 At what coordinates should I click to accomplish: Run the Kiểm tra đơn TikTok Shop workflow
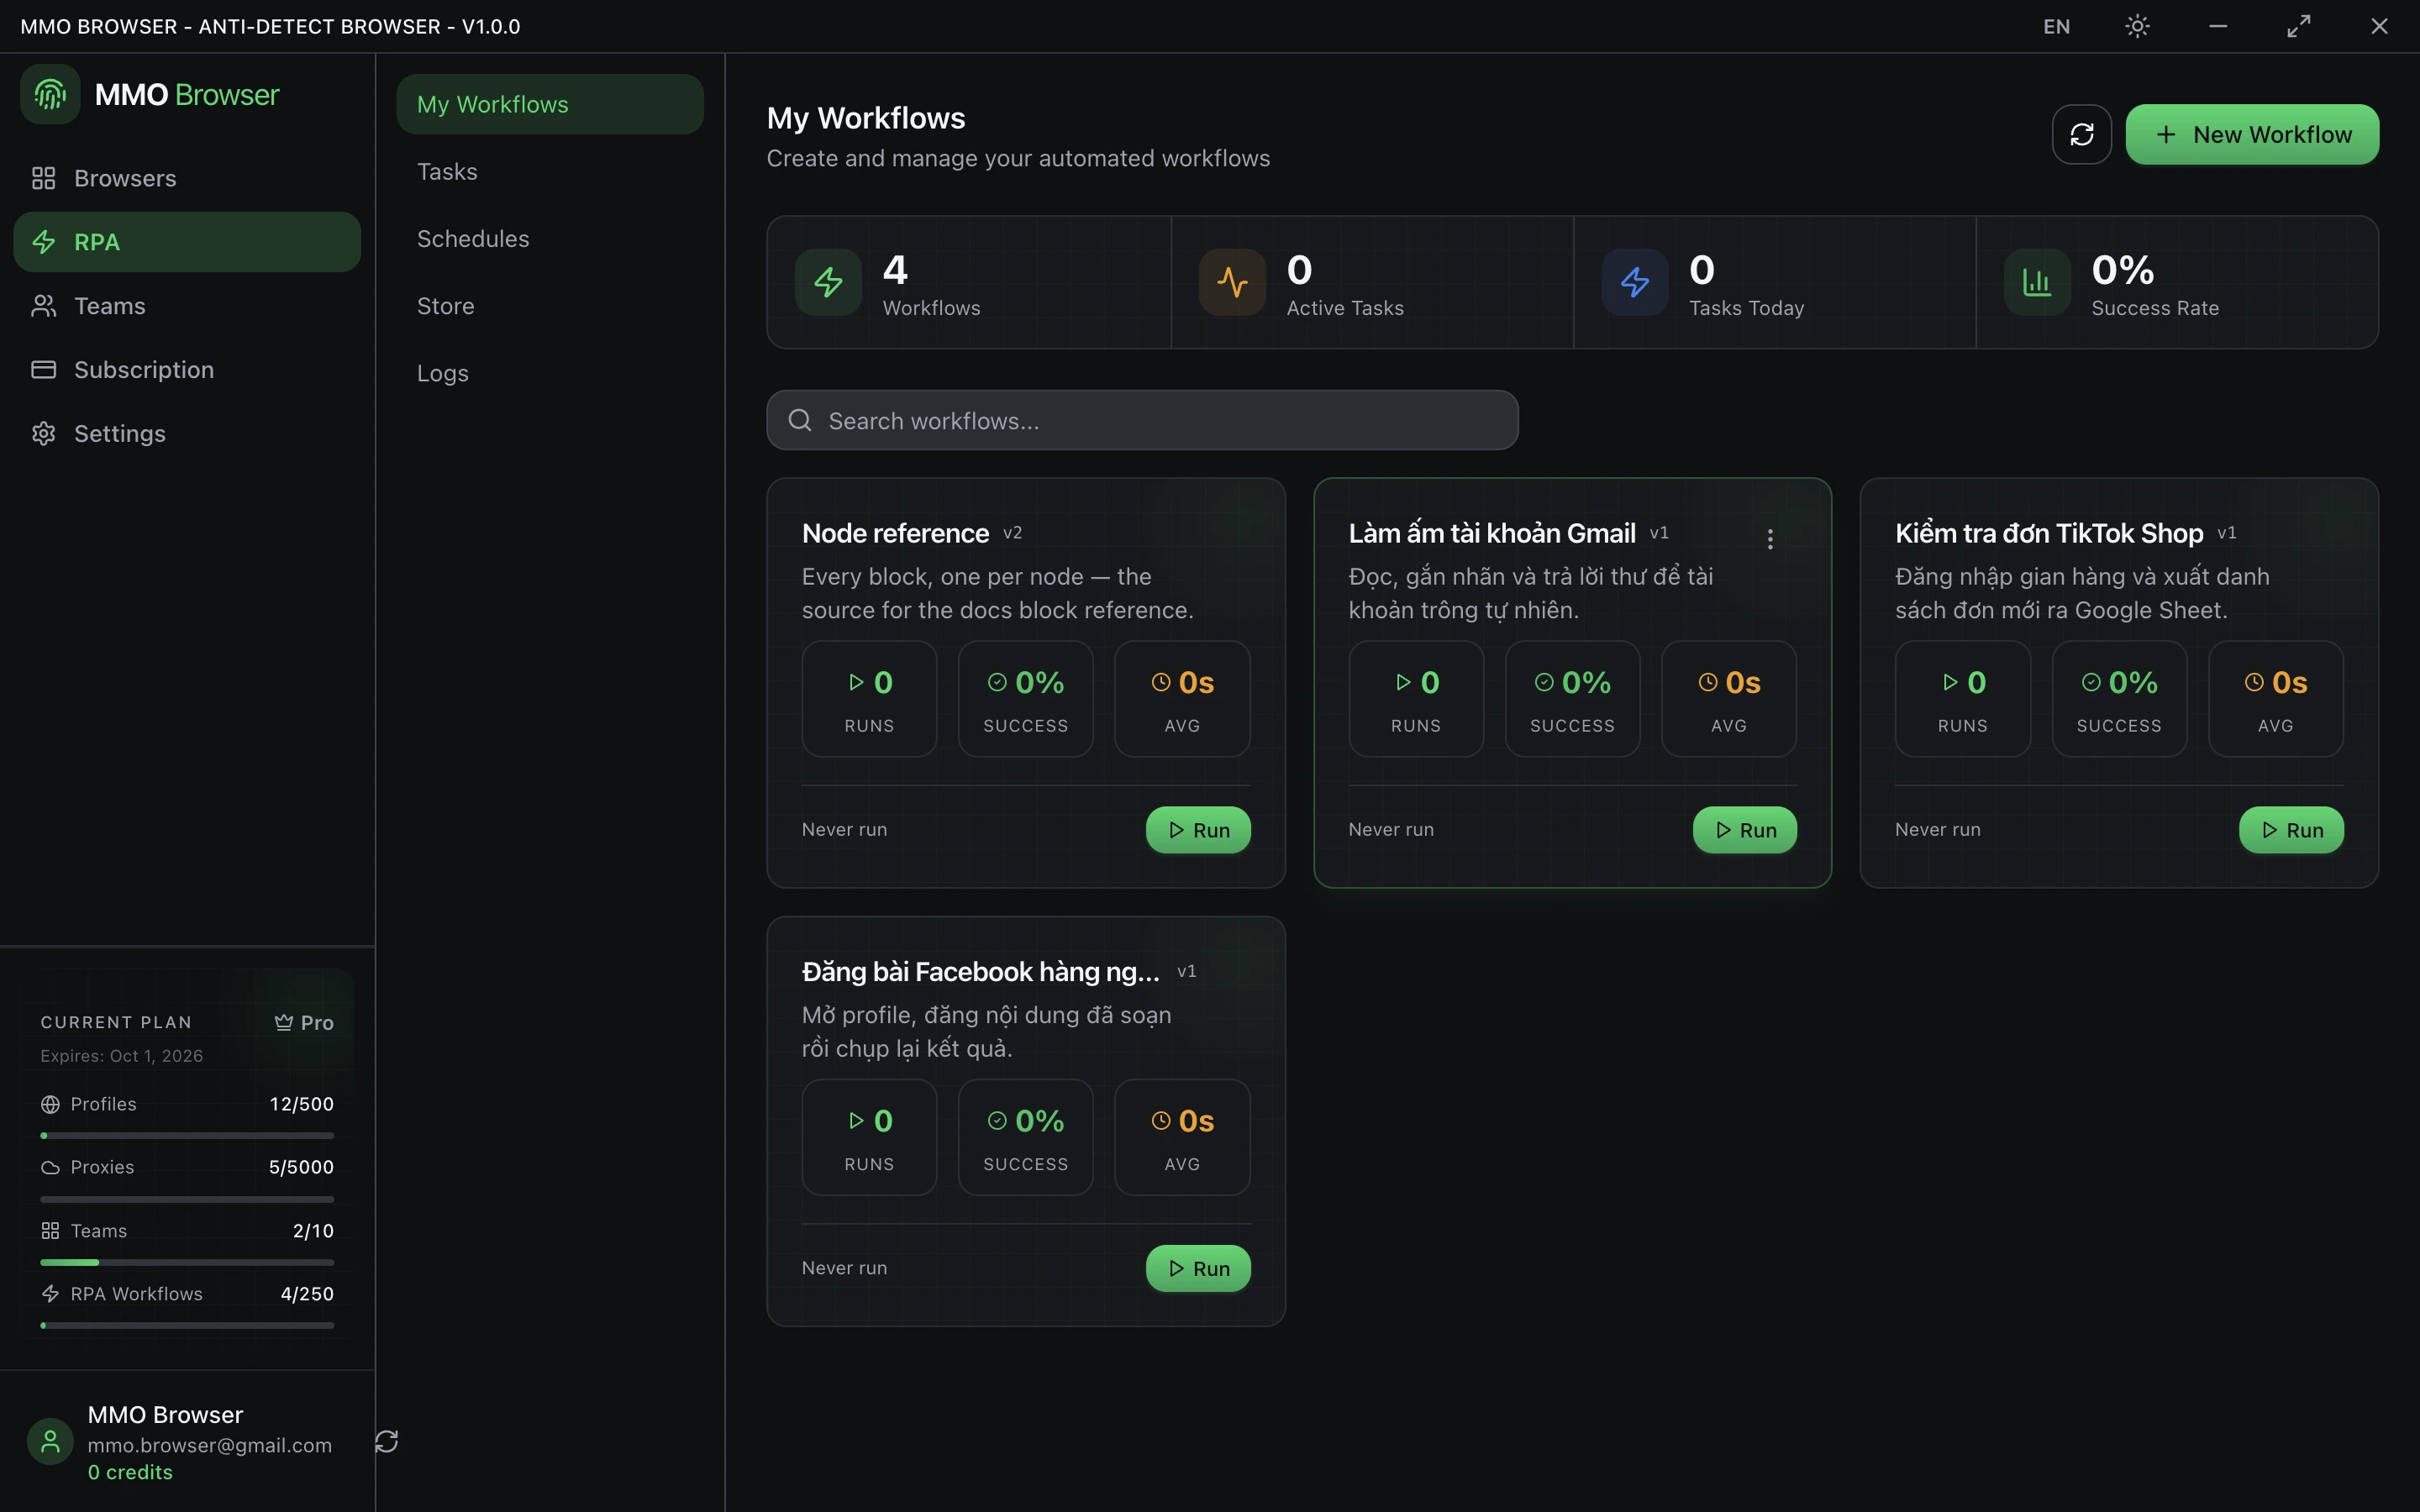[2291, 830]
